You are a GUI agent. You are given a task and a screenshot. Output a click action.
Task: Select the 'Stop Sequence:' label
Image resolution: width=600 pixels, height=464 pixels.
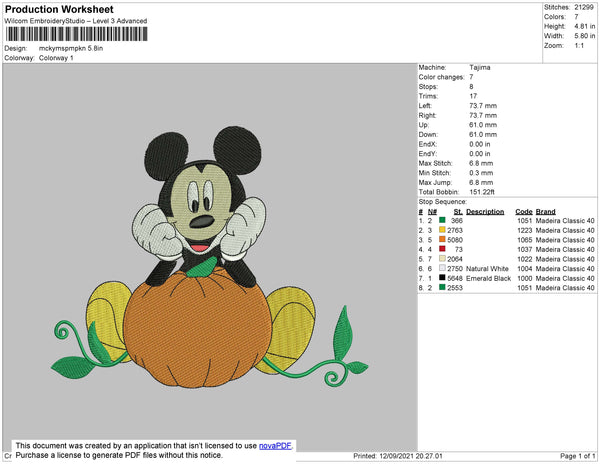click(443, 202)
